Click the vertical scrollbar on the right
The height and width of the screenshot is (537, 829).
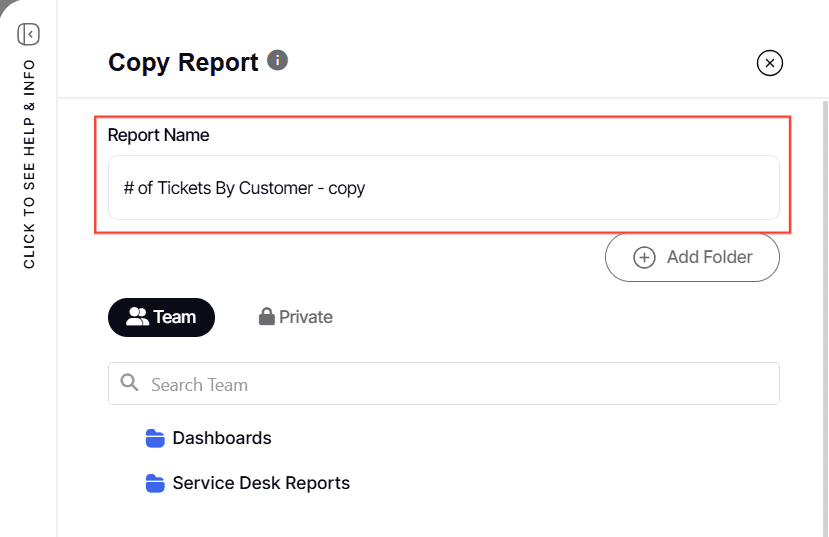[825, 319]
